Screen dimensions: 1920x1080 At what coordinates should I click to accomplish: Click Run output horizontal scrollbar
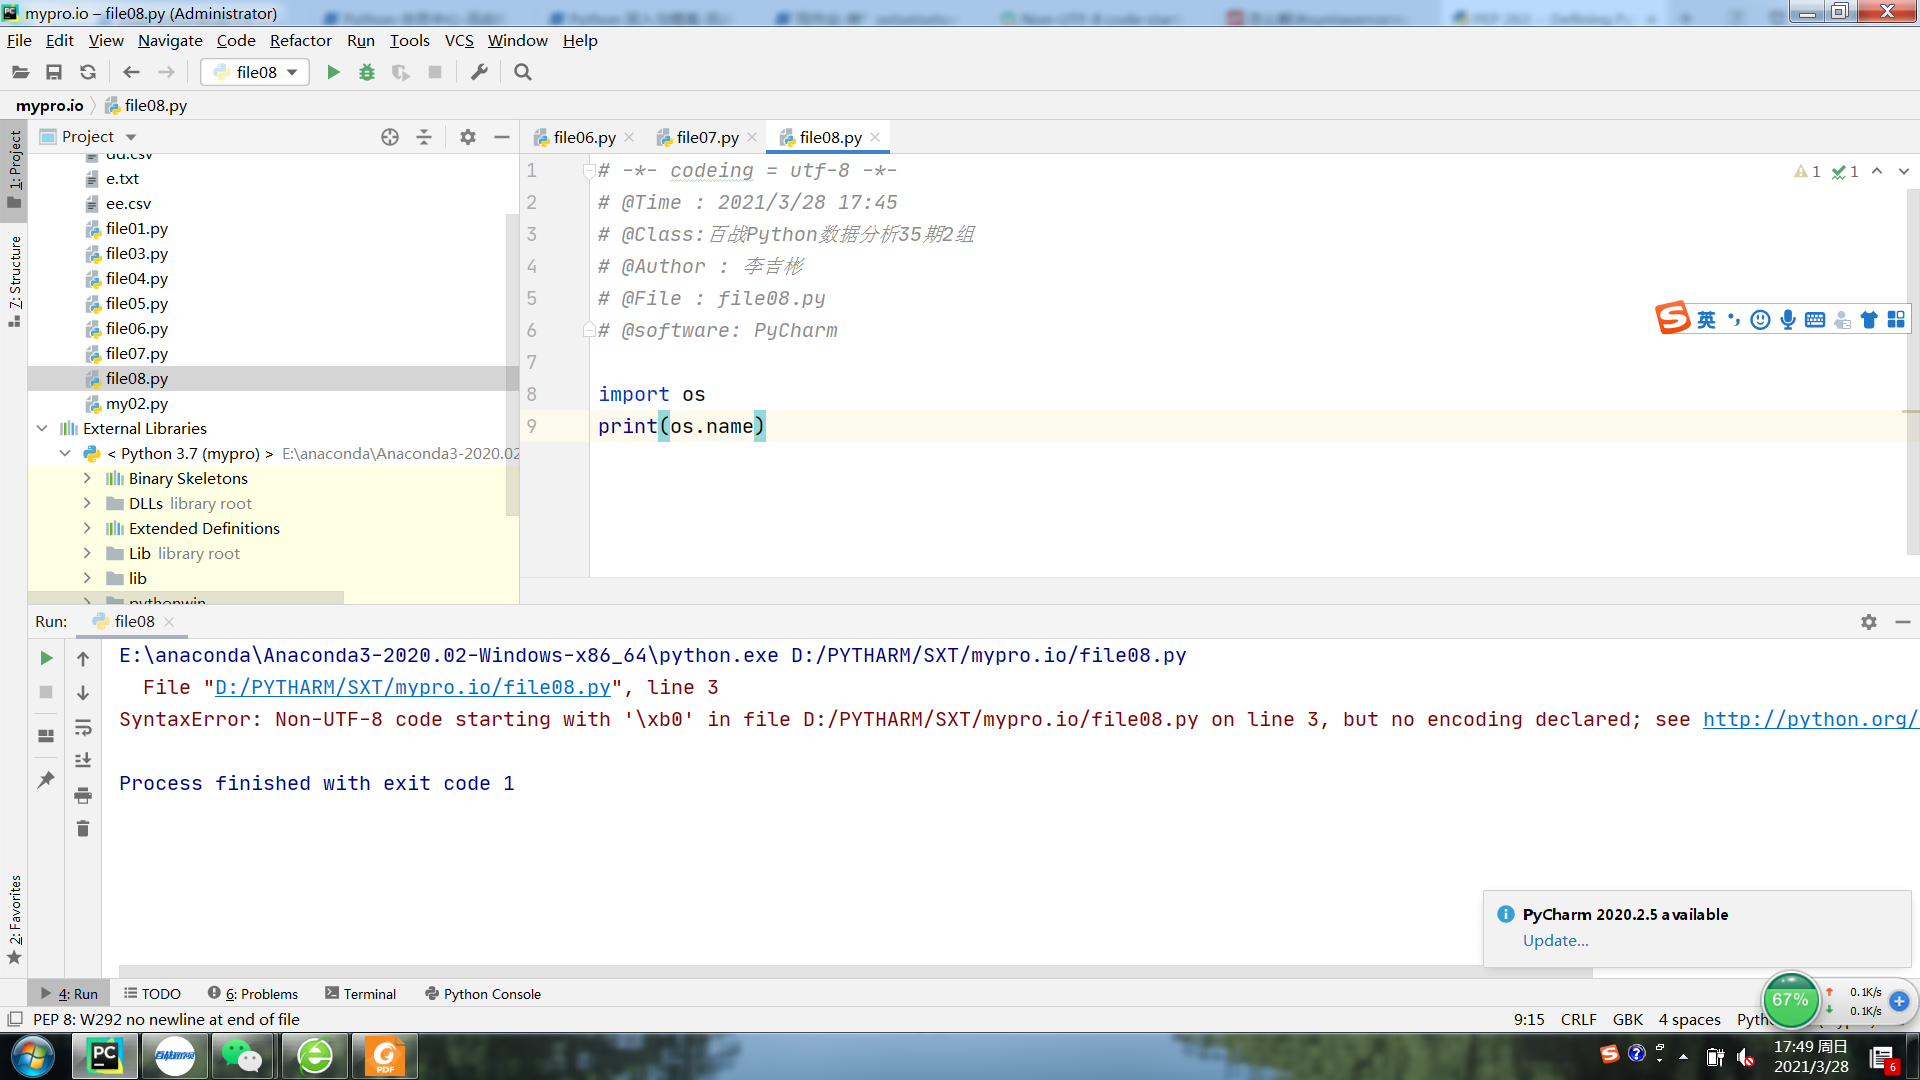(855, 971)
